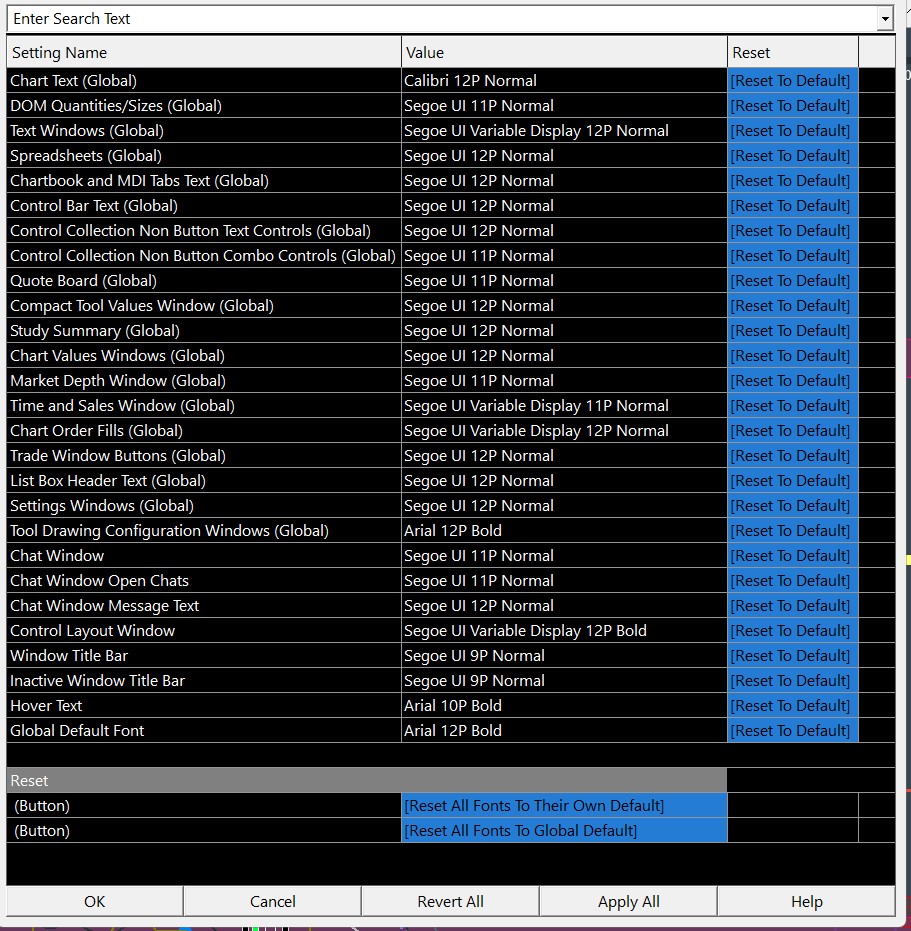Select the Hover Text Arial 10P Bold value
The image size is (911, 931).
[x=564, y=705]
